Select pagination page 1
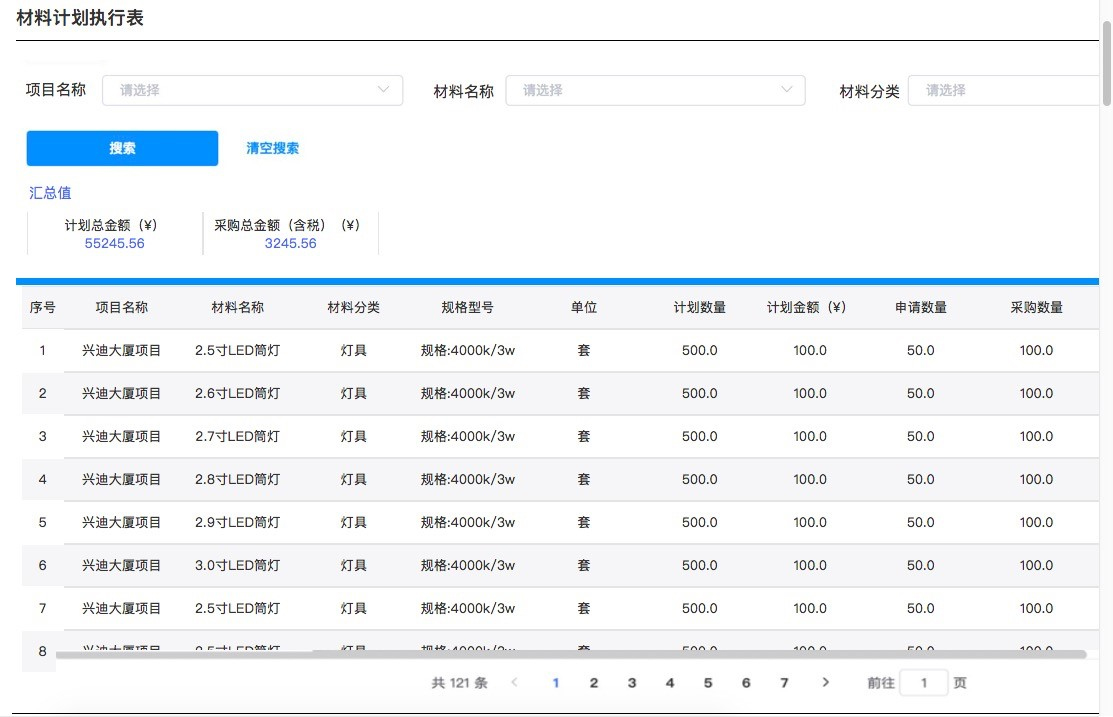1113x717 pixels. (556, 683)
